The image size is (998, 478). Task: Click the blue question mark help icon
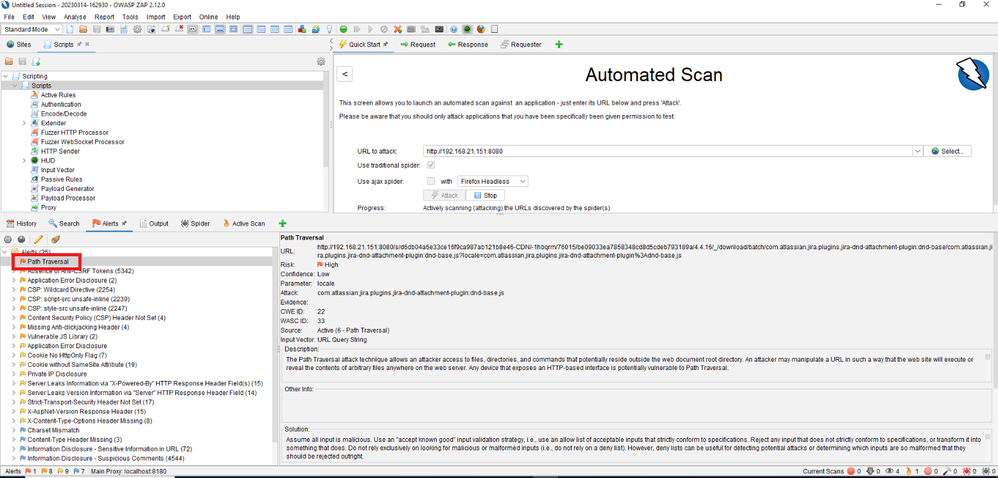(454, 29)
